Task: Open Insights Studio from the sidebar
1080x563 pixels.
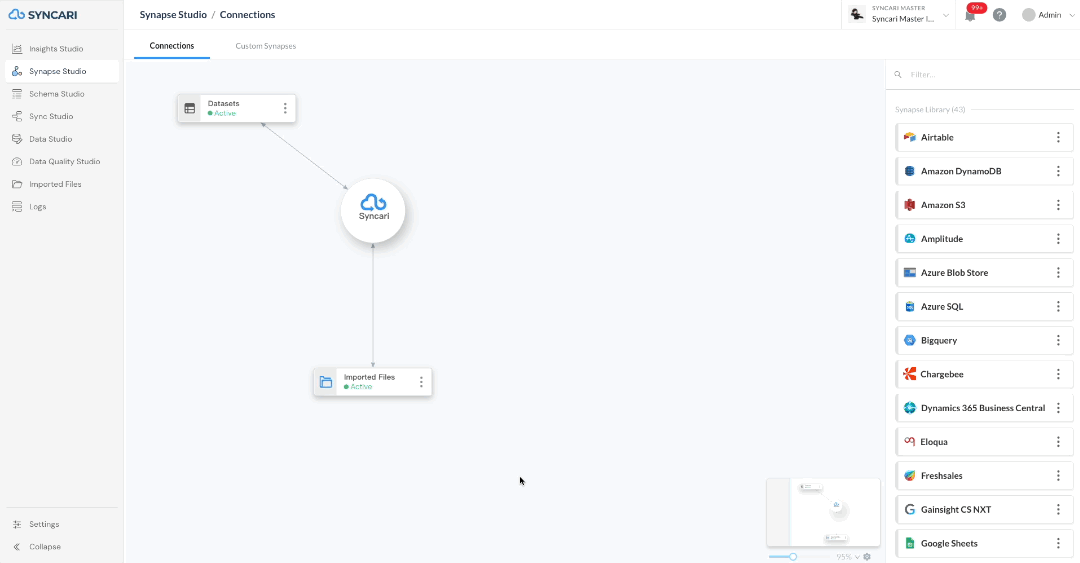Action: tap(61, 49)
